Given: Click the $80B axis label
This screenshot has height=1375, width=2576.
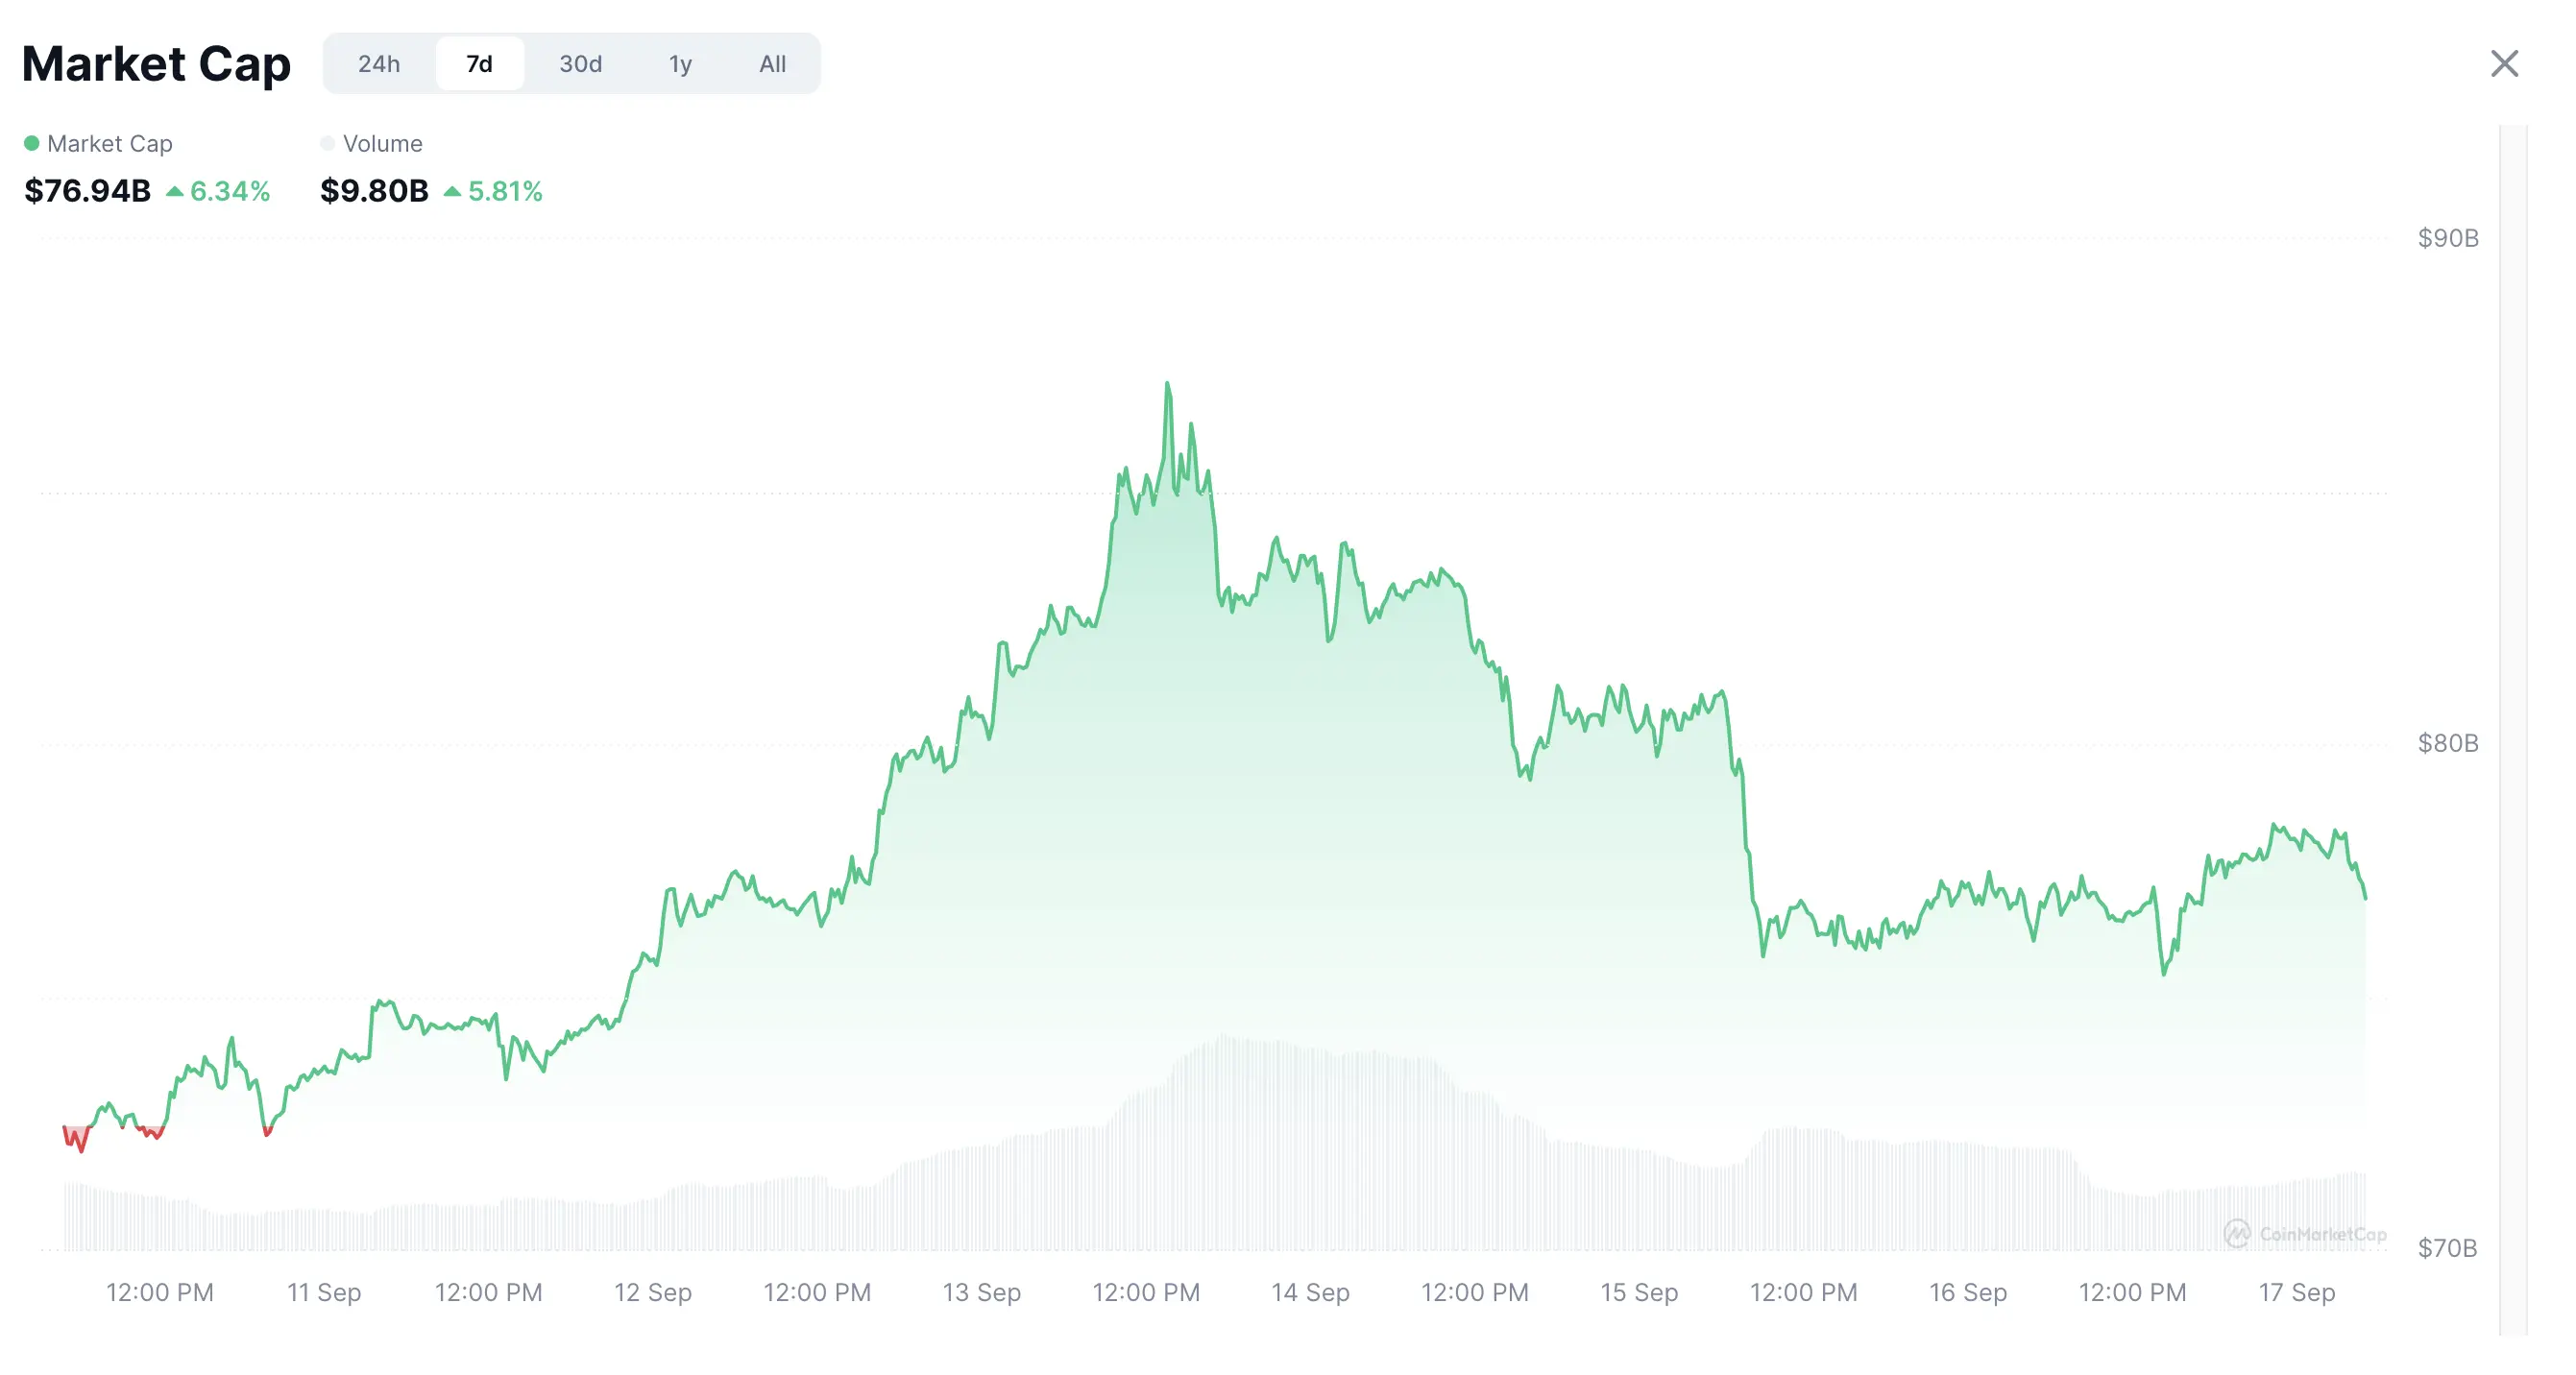Looking at the screenshot, I should 2446,743.
